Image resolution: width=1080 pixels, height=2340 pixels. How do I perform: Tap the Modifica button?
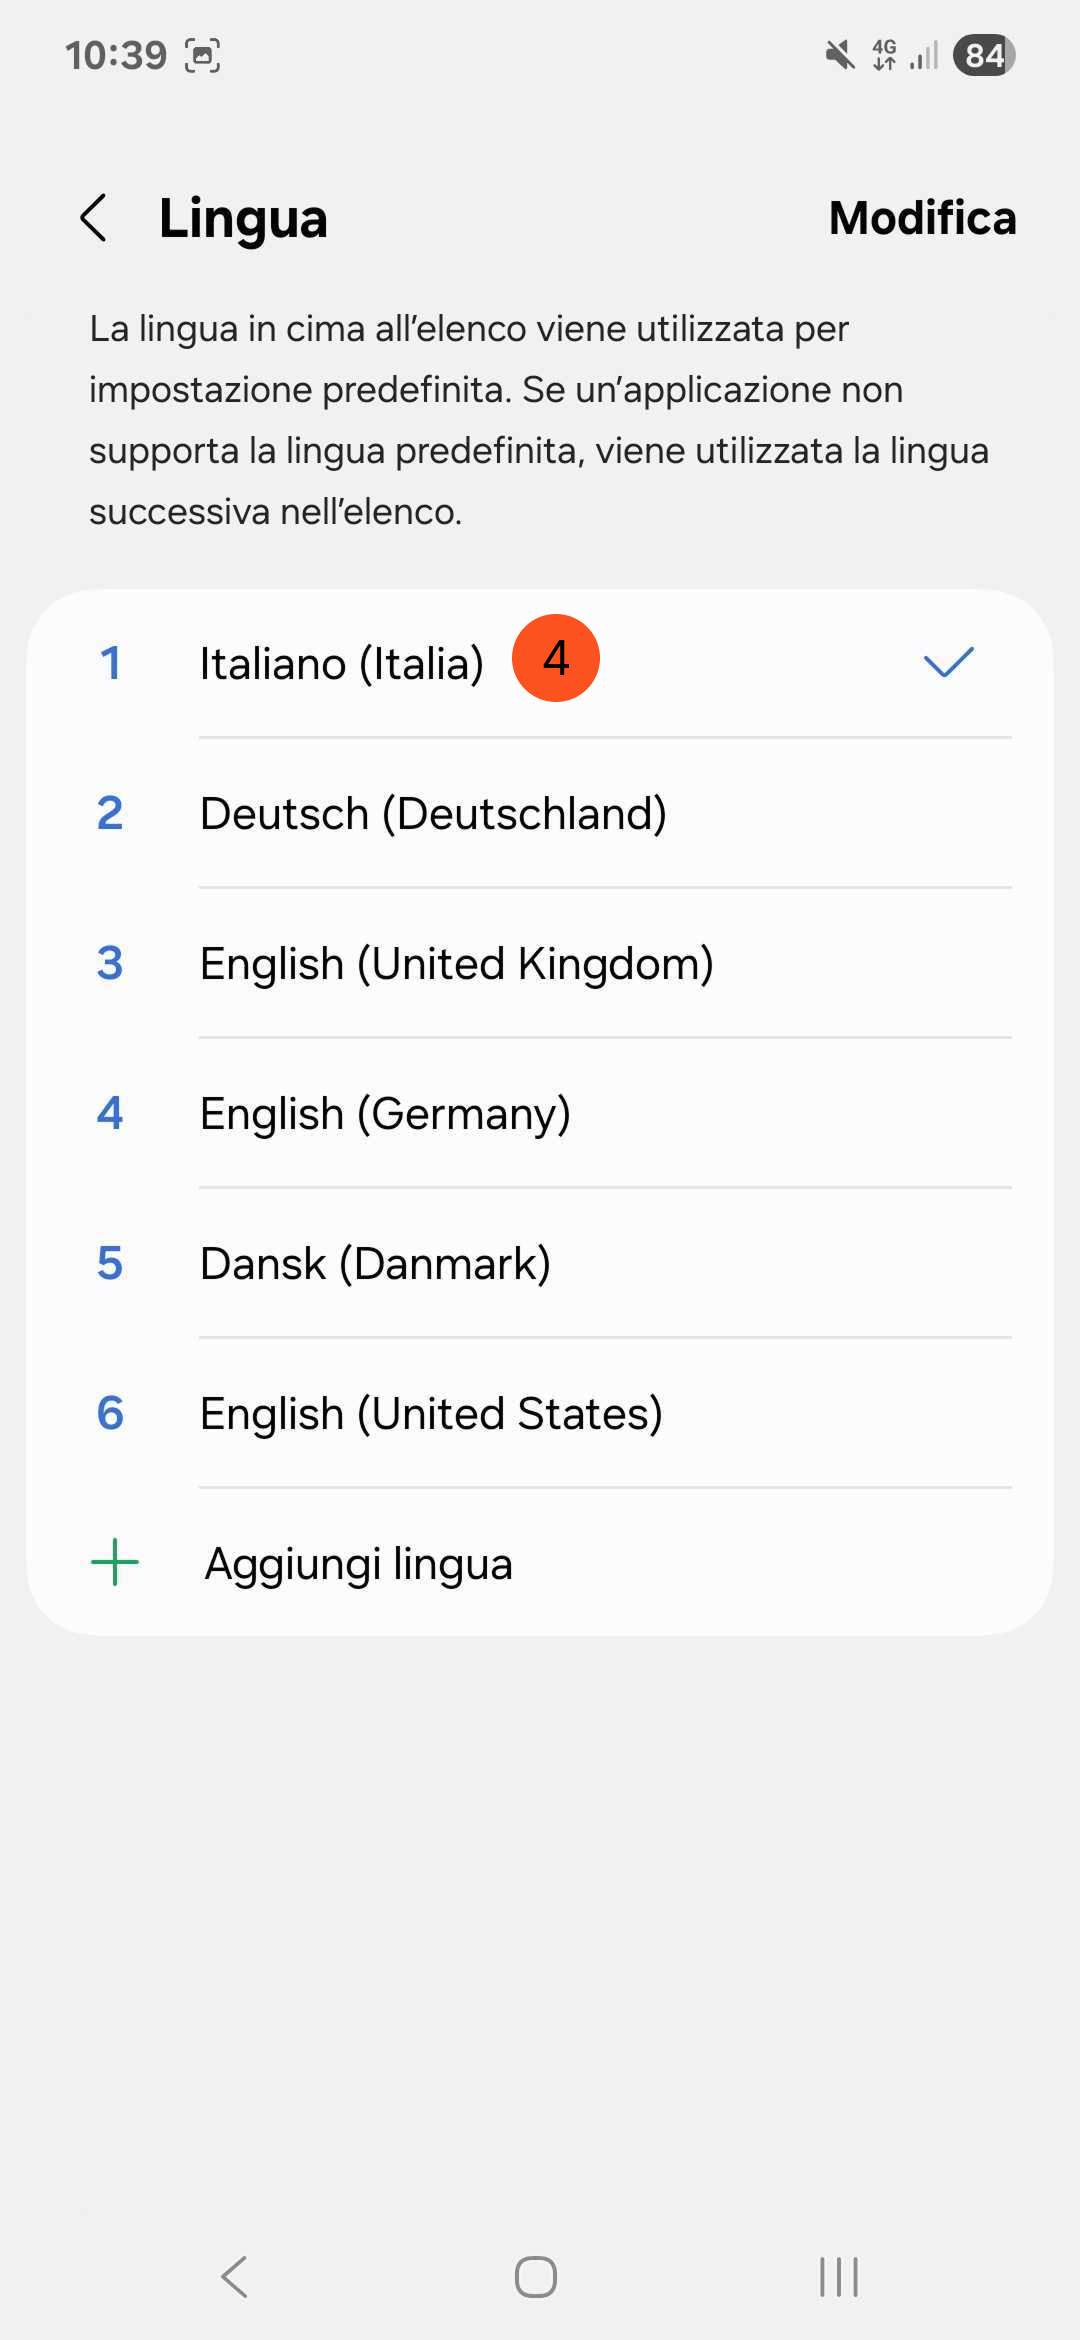pyautogui.click(x=922, y=218)
